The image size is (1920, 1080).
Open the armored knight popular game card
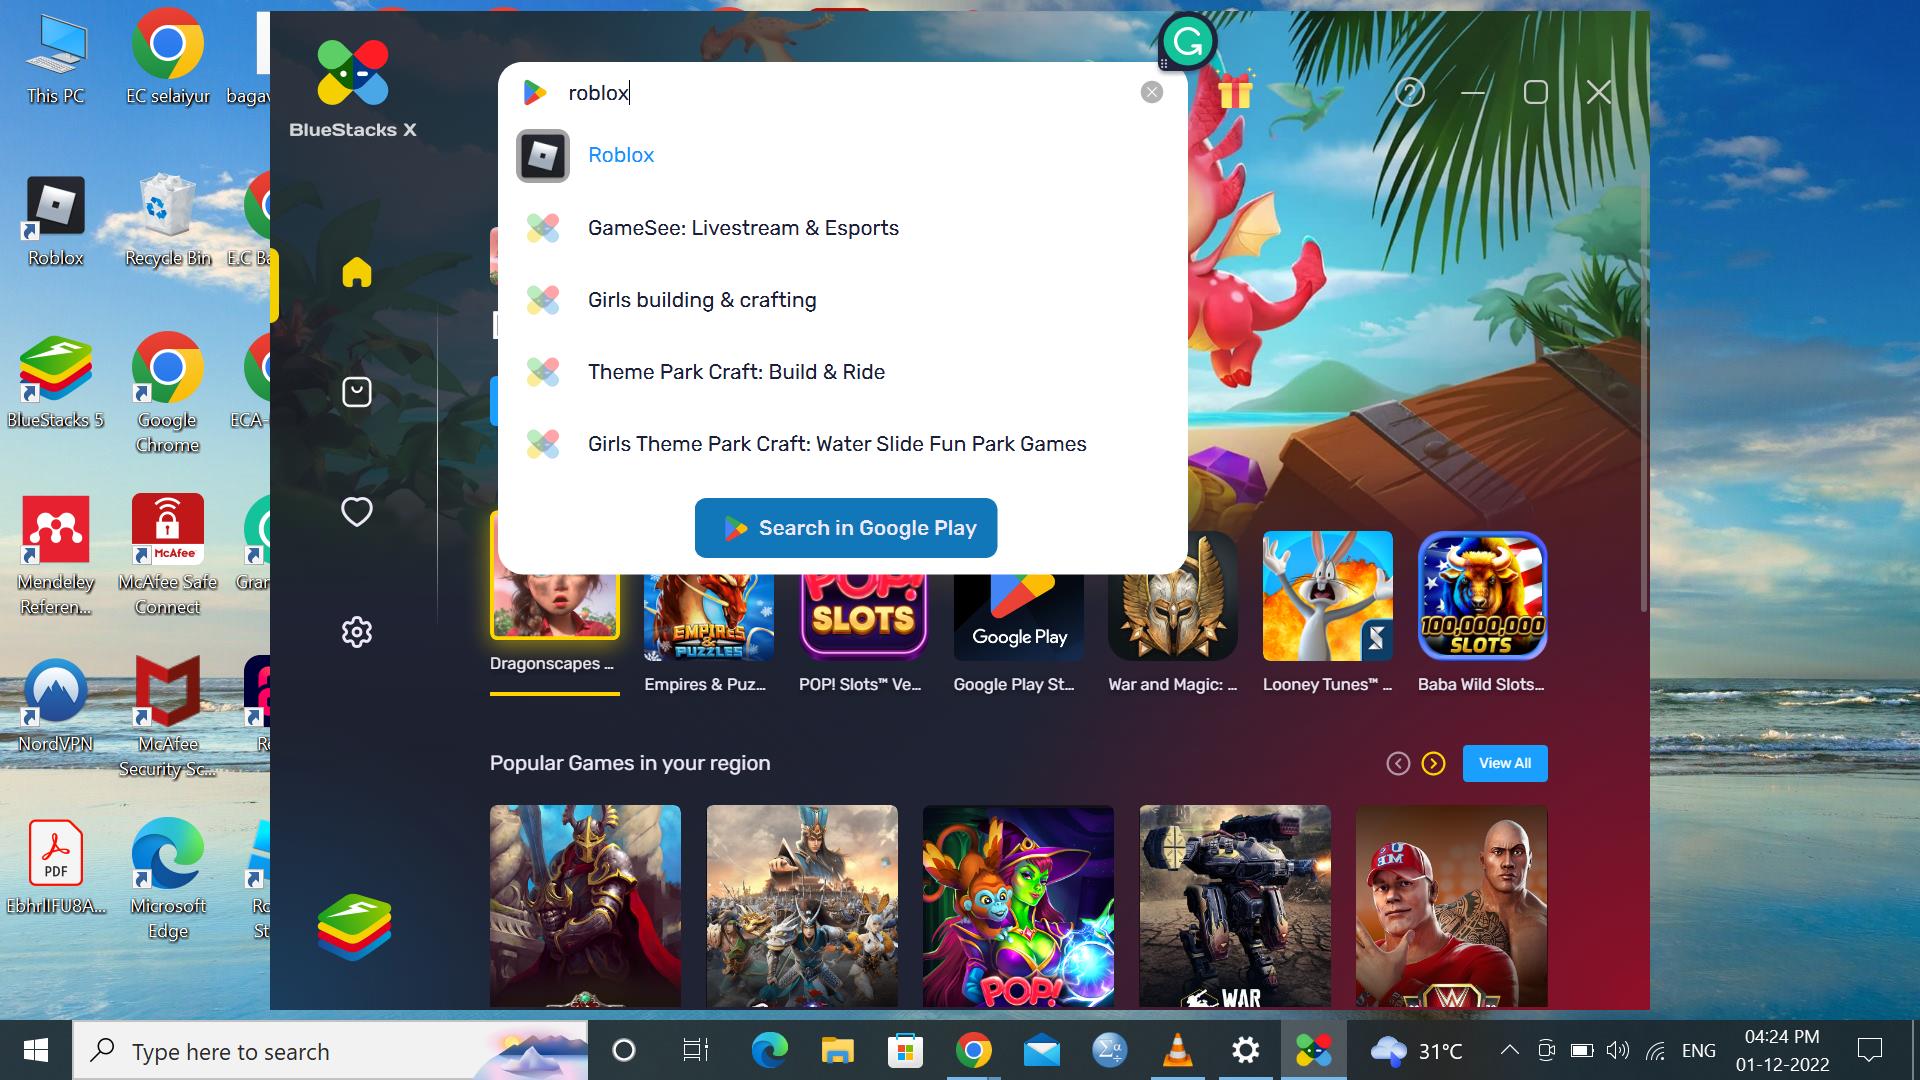coord(585,906)
